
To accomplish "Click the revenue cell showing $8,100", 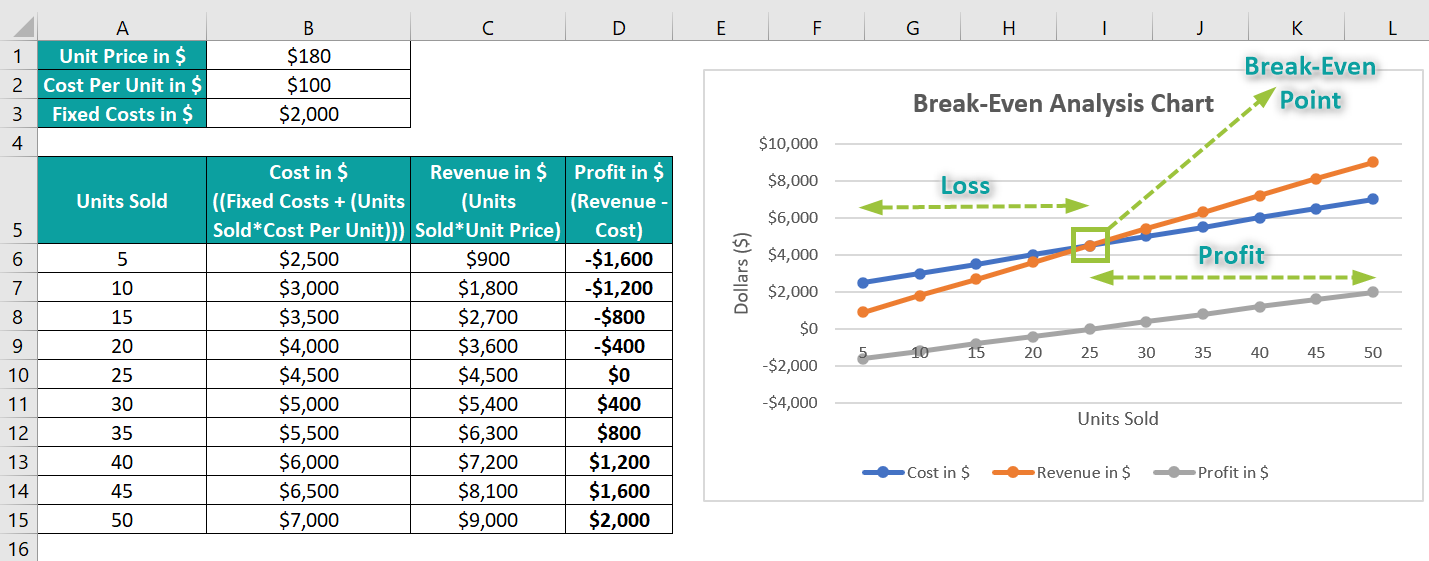I will (487, 491).
